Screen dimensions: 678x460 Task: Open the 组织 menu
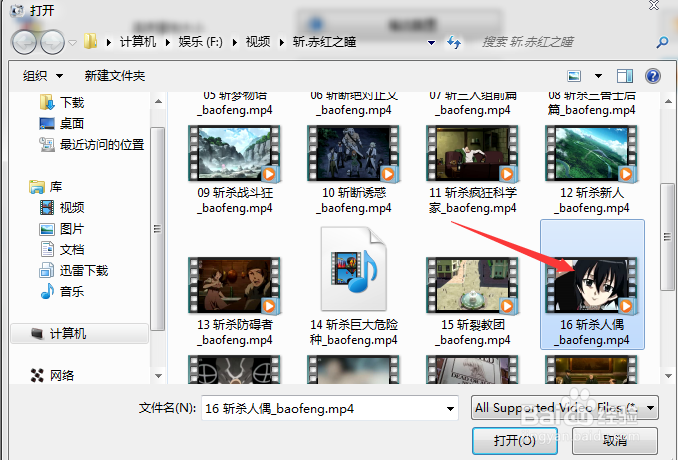pyautogui.click(x=43, y=76)
